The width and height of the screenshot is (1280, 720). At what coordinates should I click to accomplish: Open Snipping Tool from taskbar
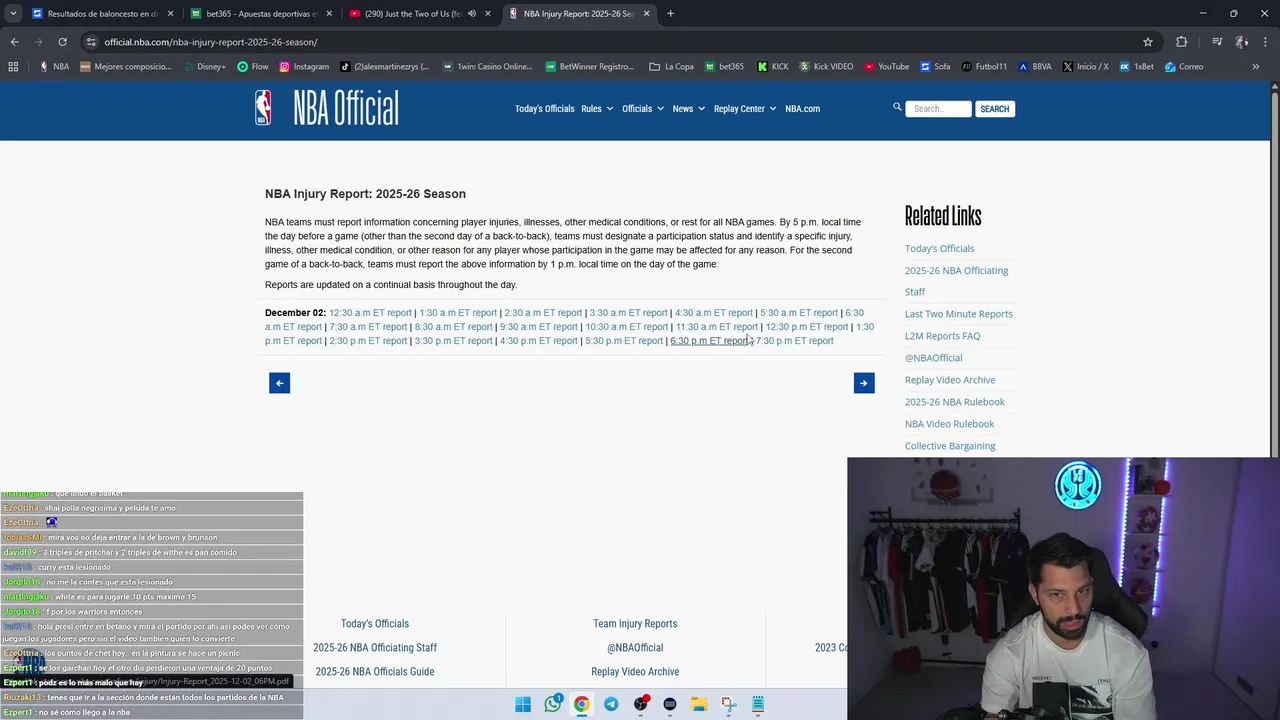(x=729, y=704)
